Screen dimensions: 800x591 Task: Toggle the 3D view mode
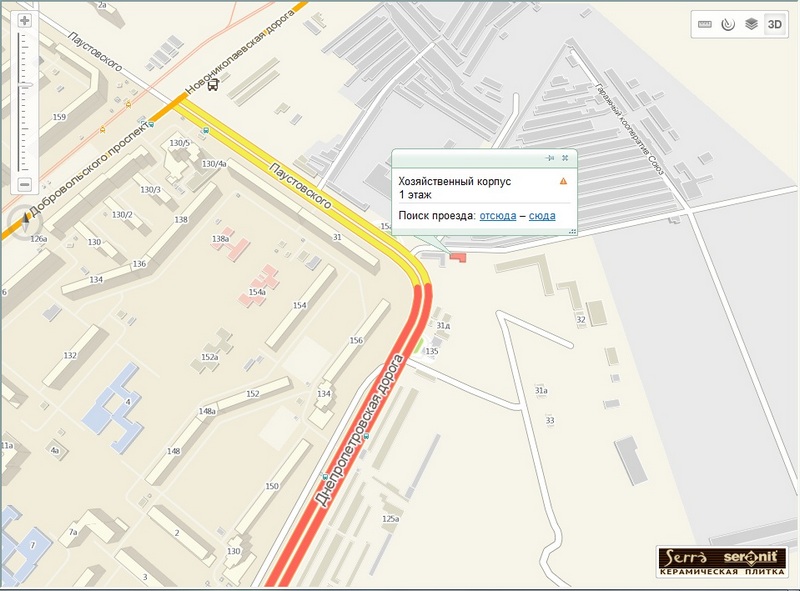[774, 25]
